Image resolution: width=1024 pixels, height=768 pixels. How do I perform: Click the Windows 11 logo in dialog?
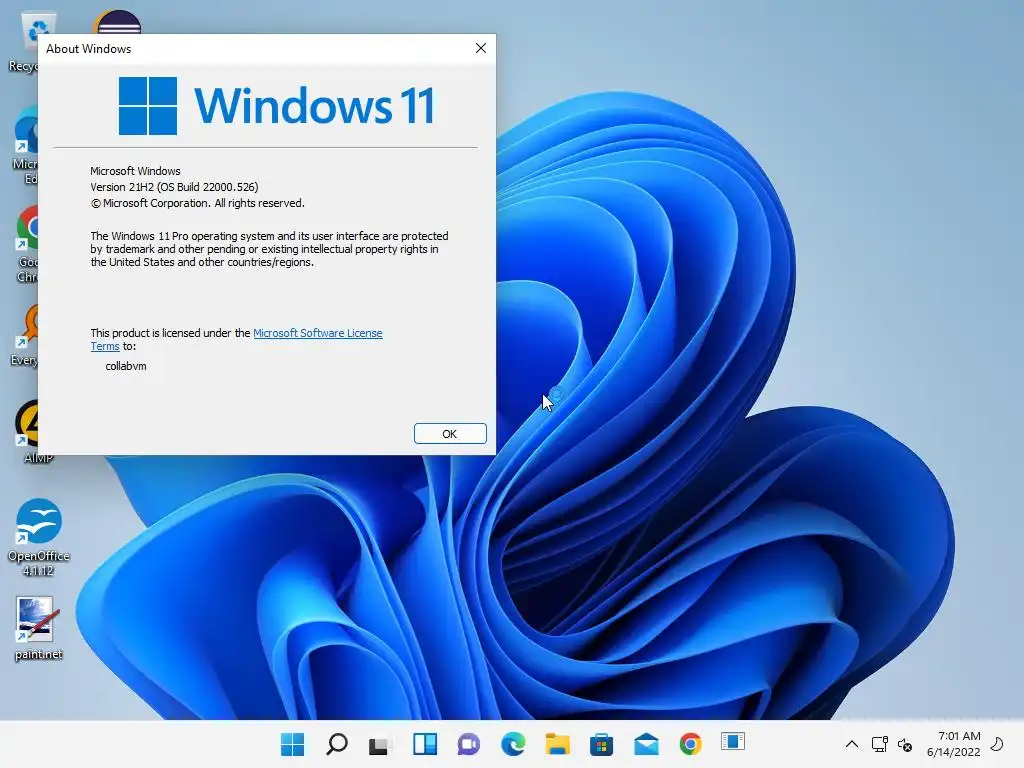[x=276, y=106]
